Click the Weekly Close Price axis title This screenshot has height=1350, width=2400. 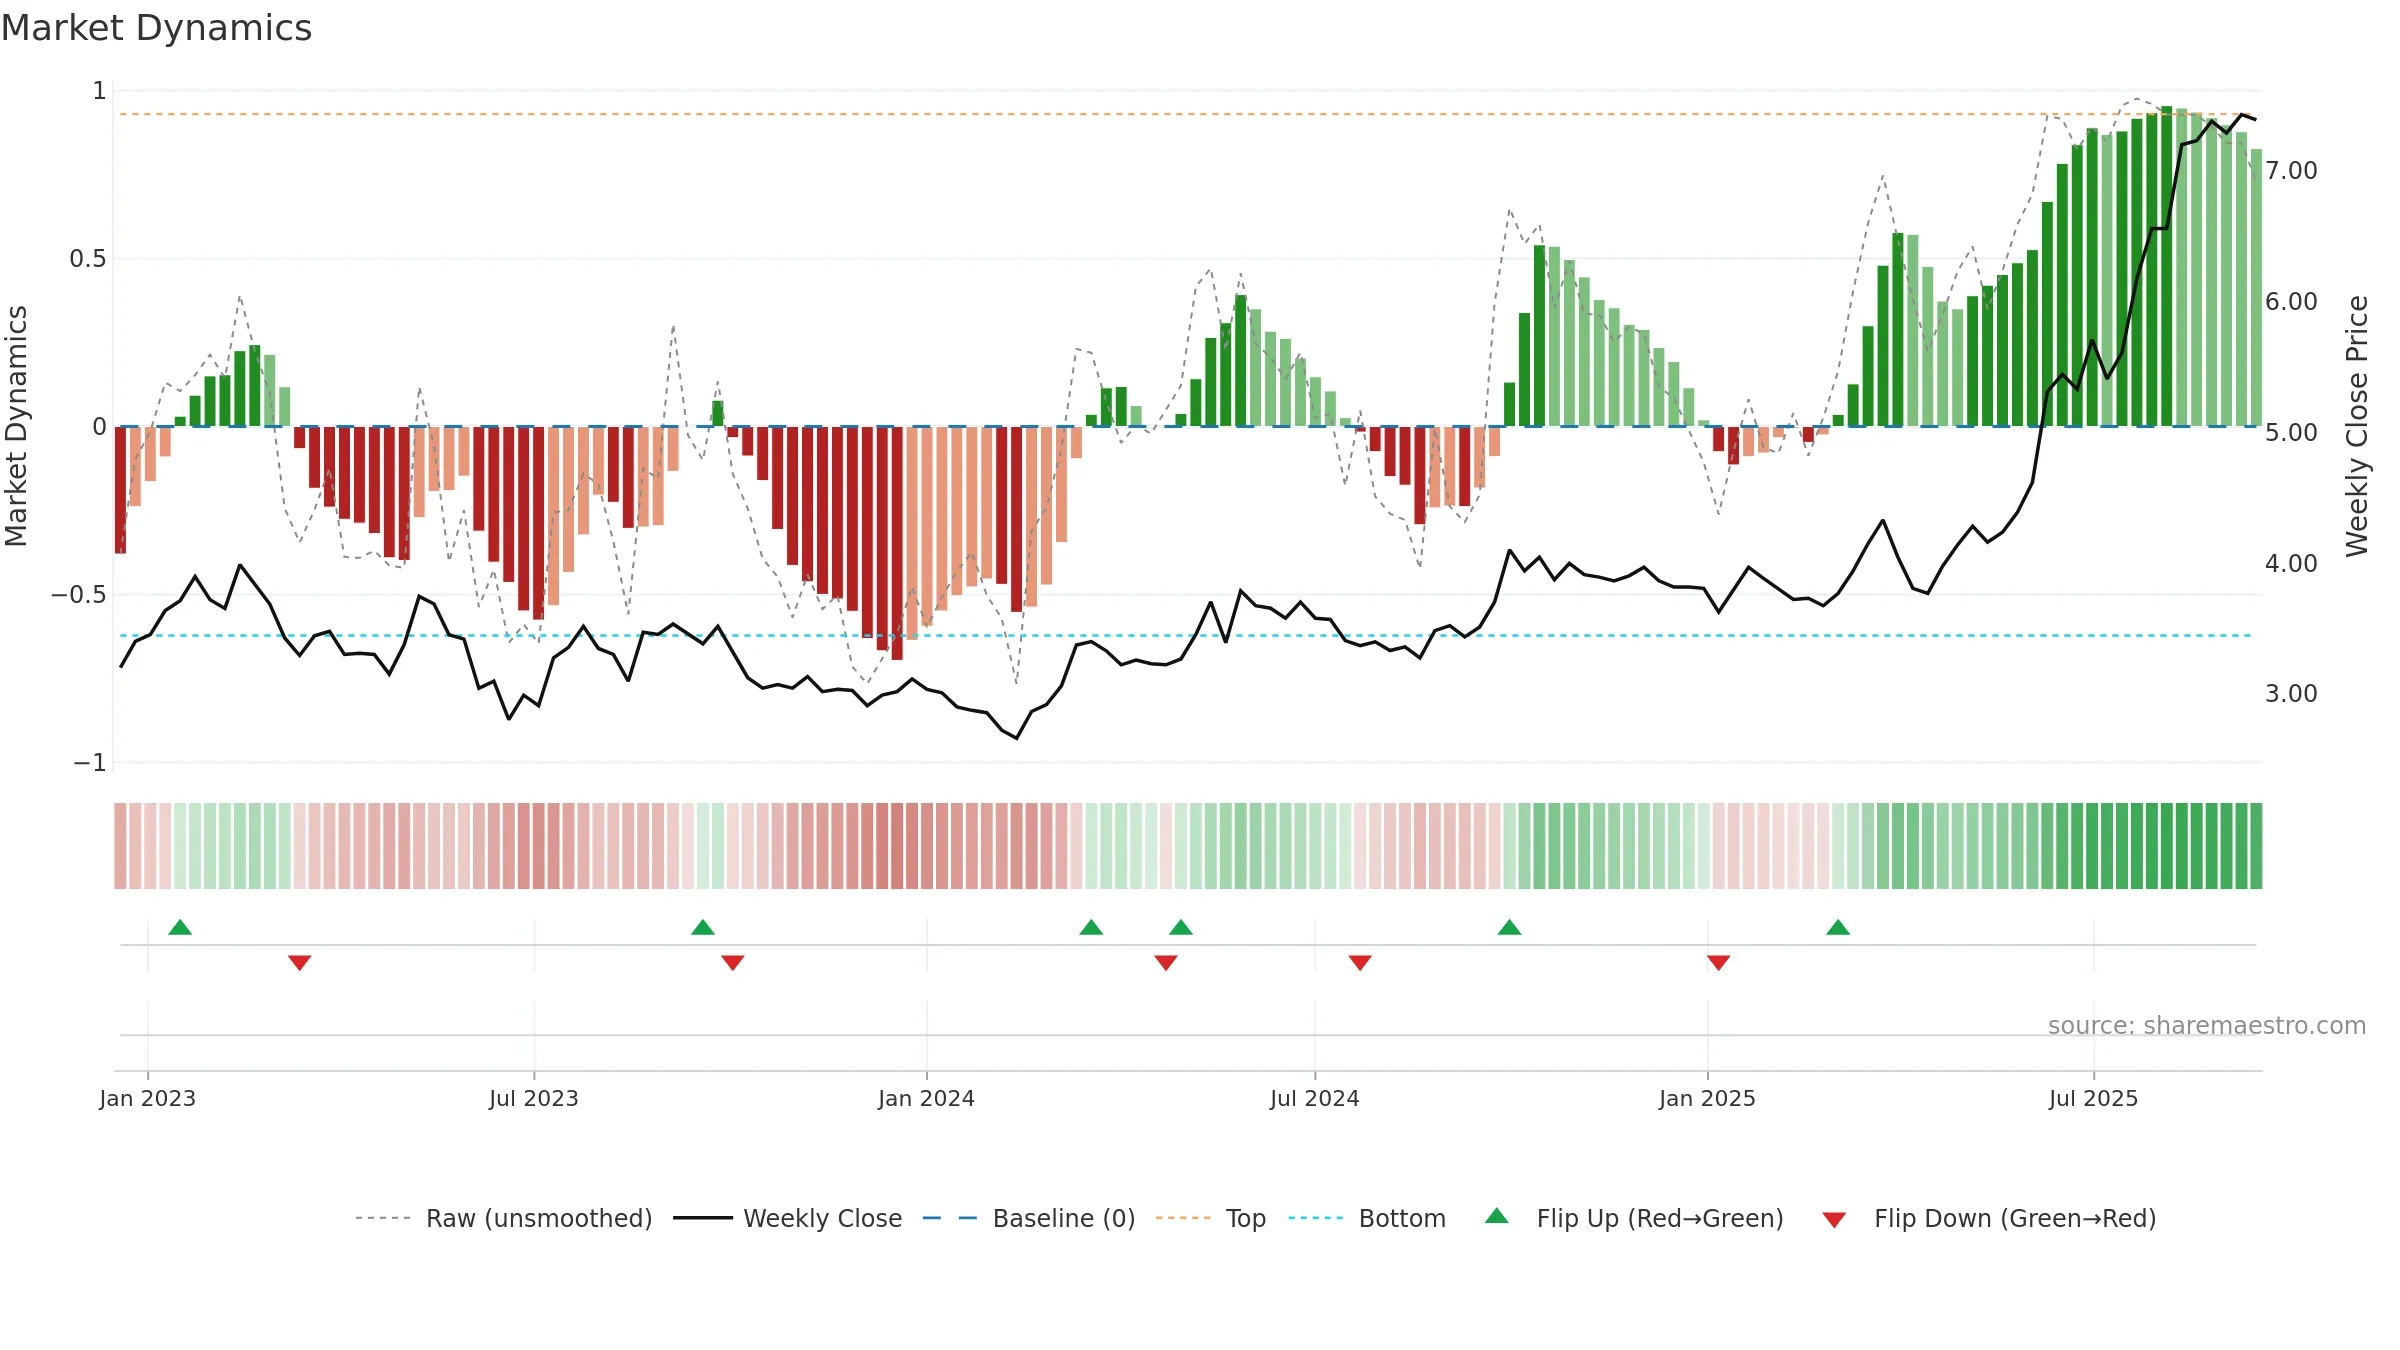point(2357,426)
